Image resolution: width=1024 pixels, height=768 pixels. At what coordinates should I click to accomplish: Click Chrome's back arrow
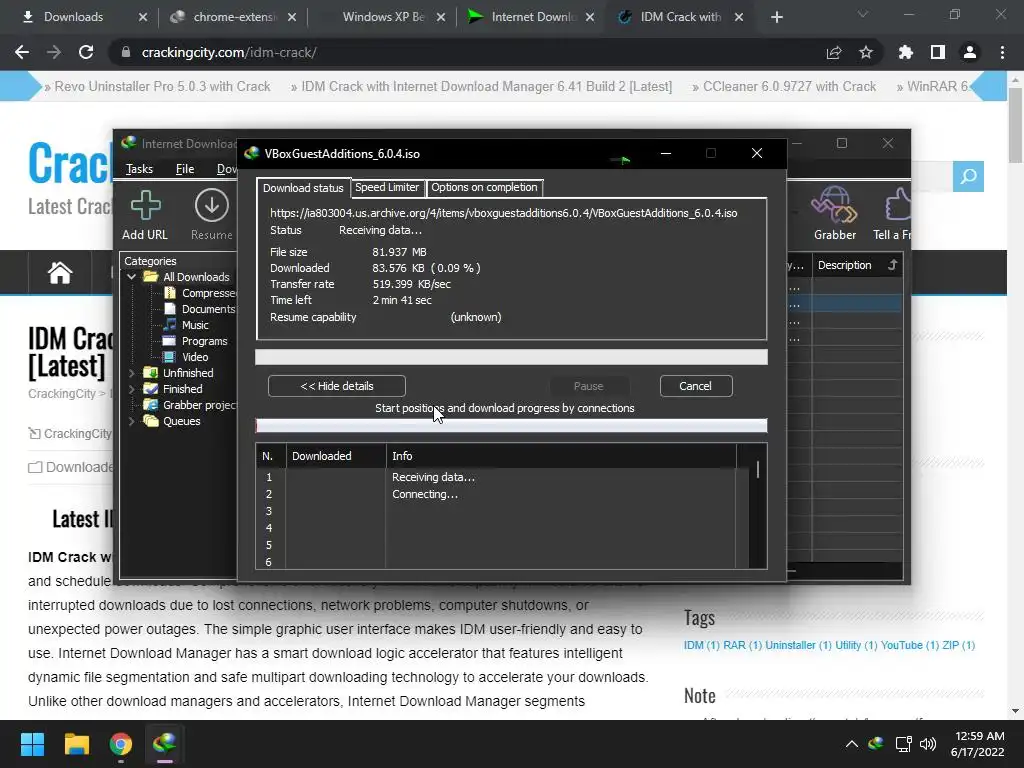click(22, 52)
